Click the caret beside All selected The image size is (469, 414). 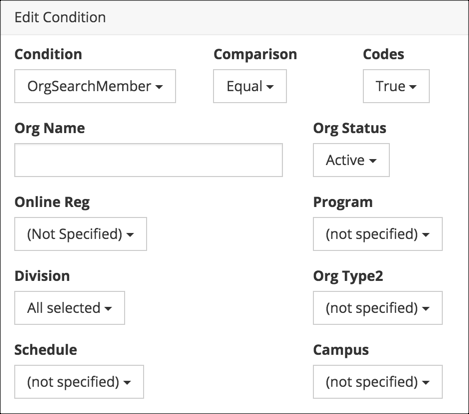108,309
